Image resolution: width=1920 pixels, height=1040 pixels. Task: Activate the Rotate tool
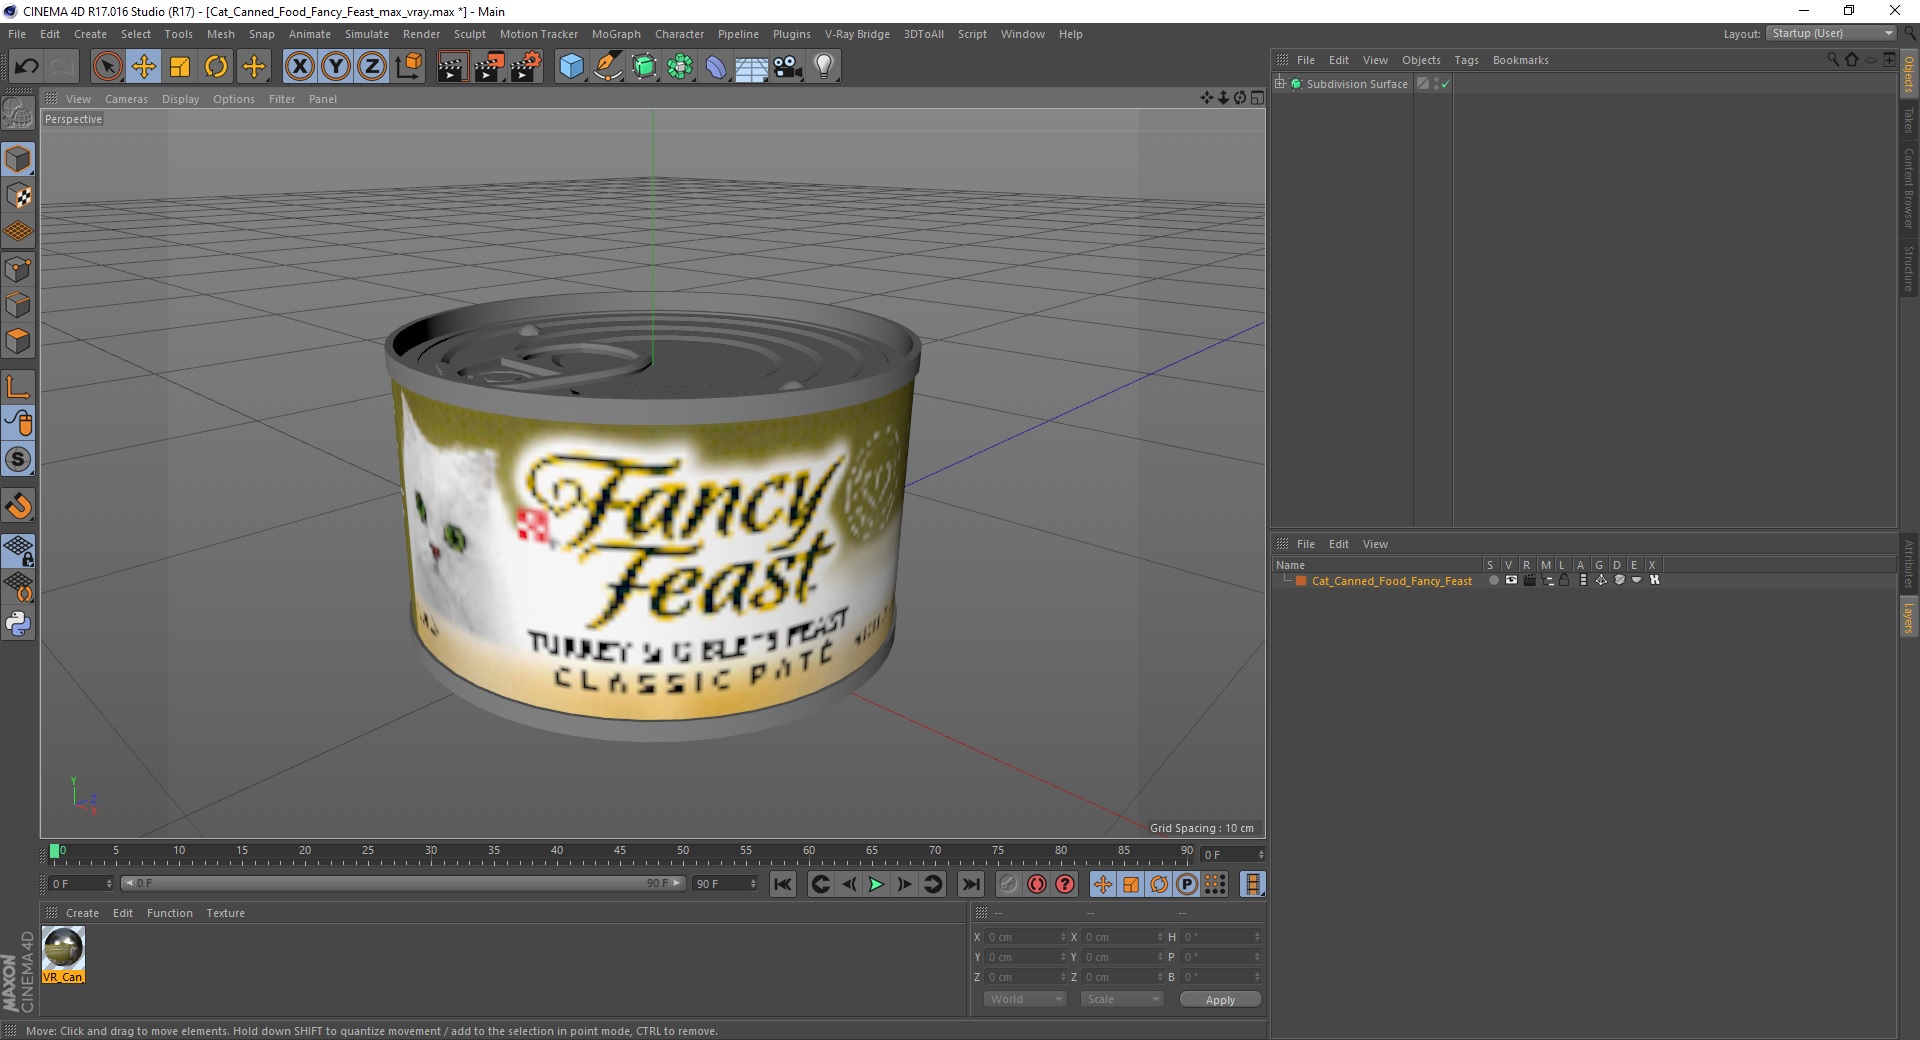click(216, 67)
